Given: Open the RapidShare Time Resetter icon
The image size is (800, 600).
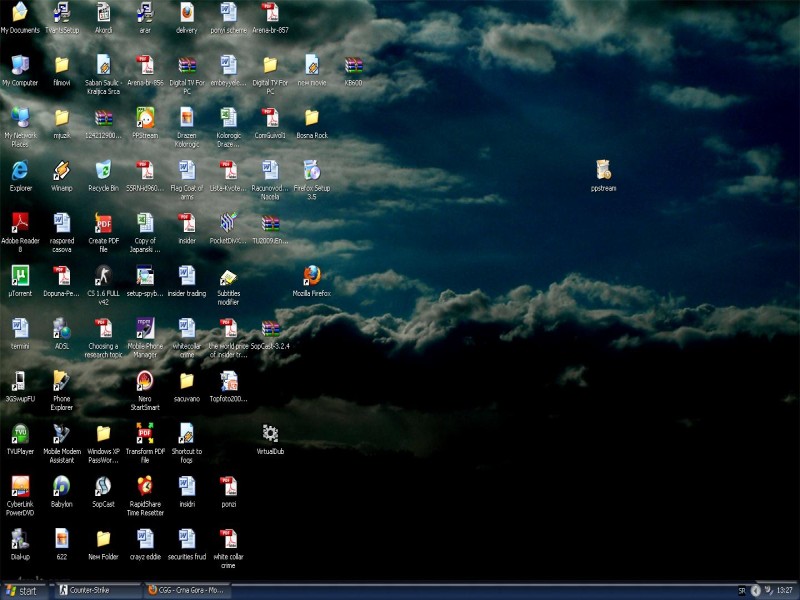Looking at the screenshot, I should [x=145, y=486].
